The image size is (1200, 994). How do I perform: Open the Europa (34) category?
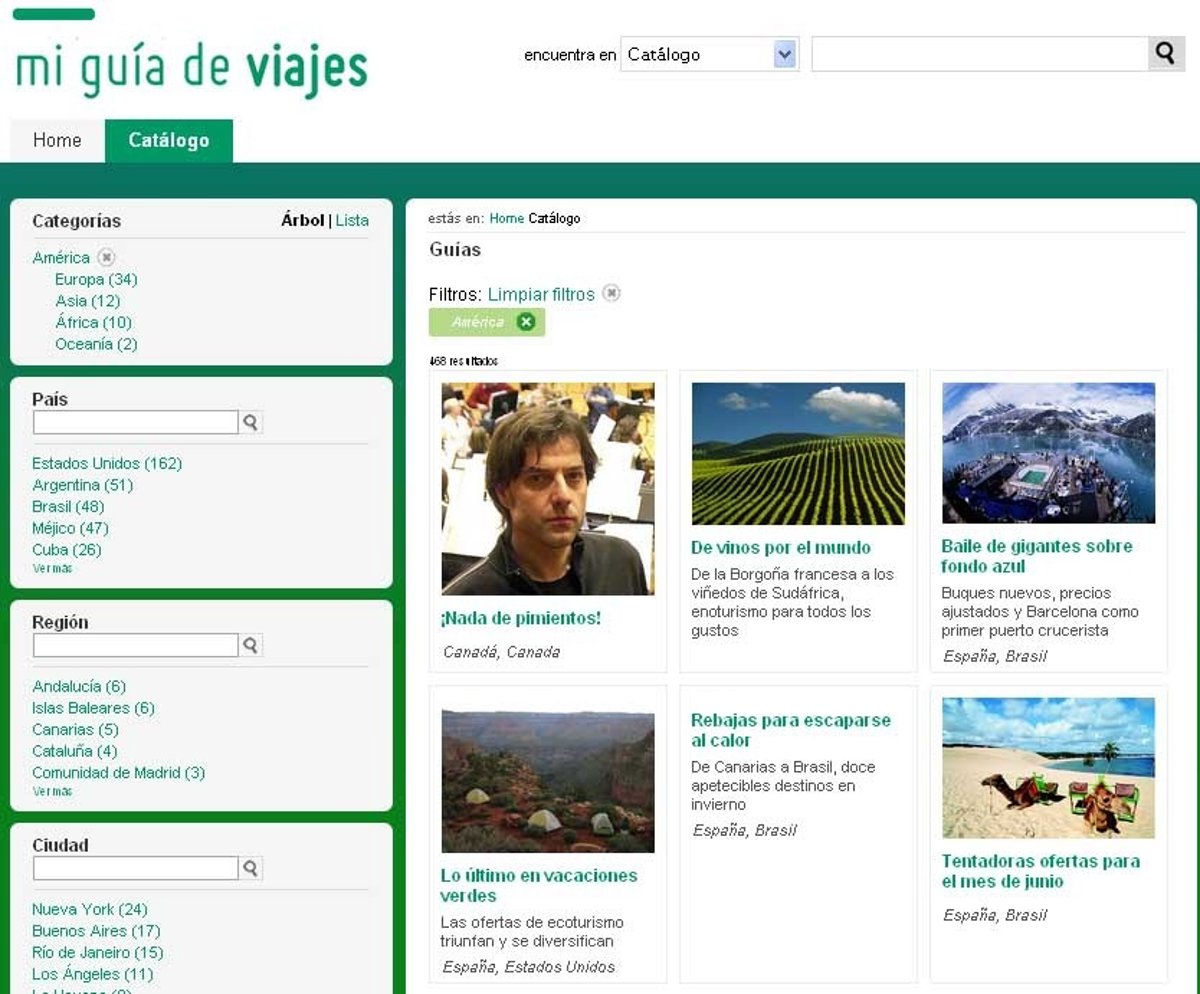tap(96, 280)
